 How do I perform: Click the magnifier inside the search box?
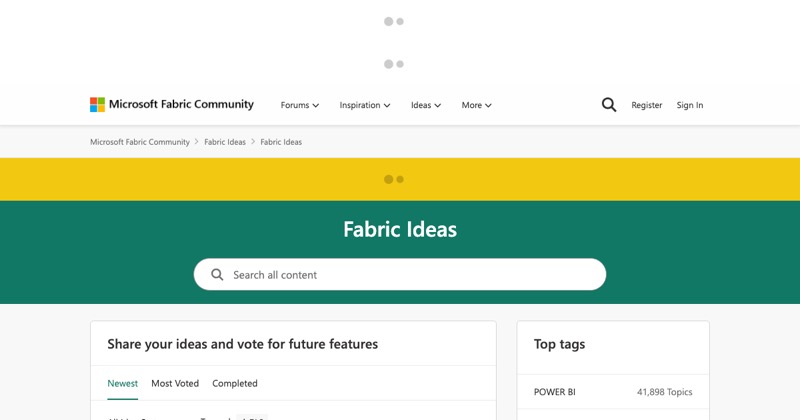click(x=217, y=275)
